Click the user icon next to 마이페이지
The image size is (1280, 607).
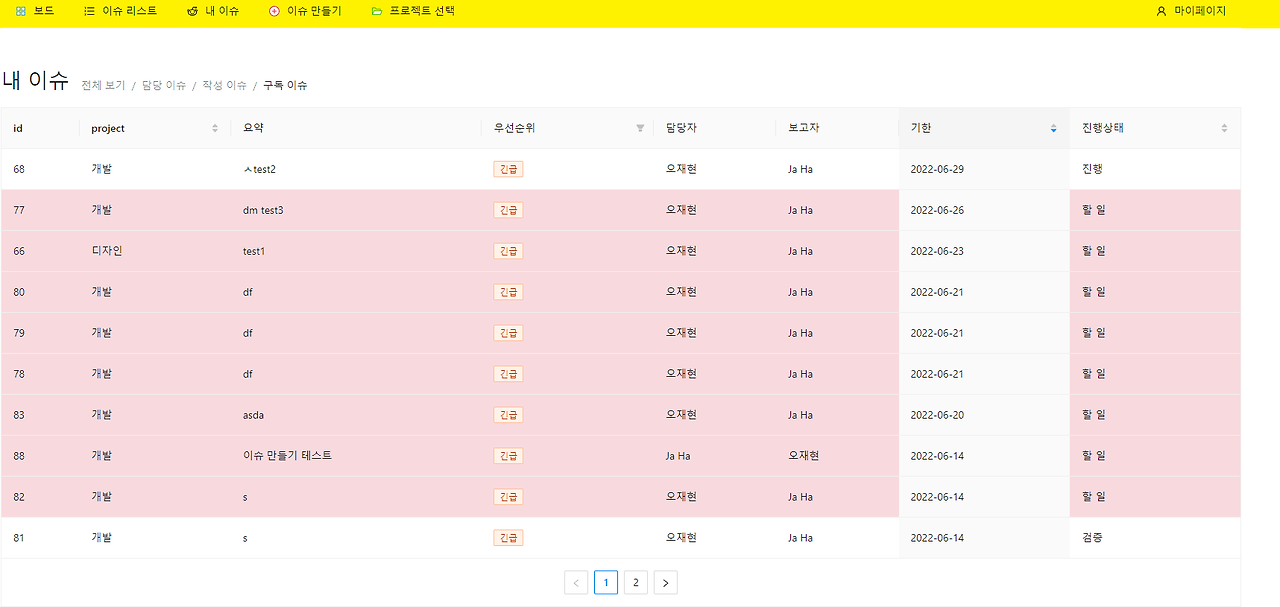tap(1160, 12)
